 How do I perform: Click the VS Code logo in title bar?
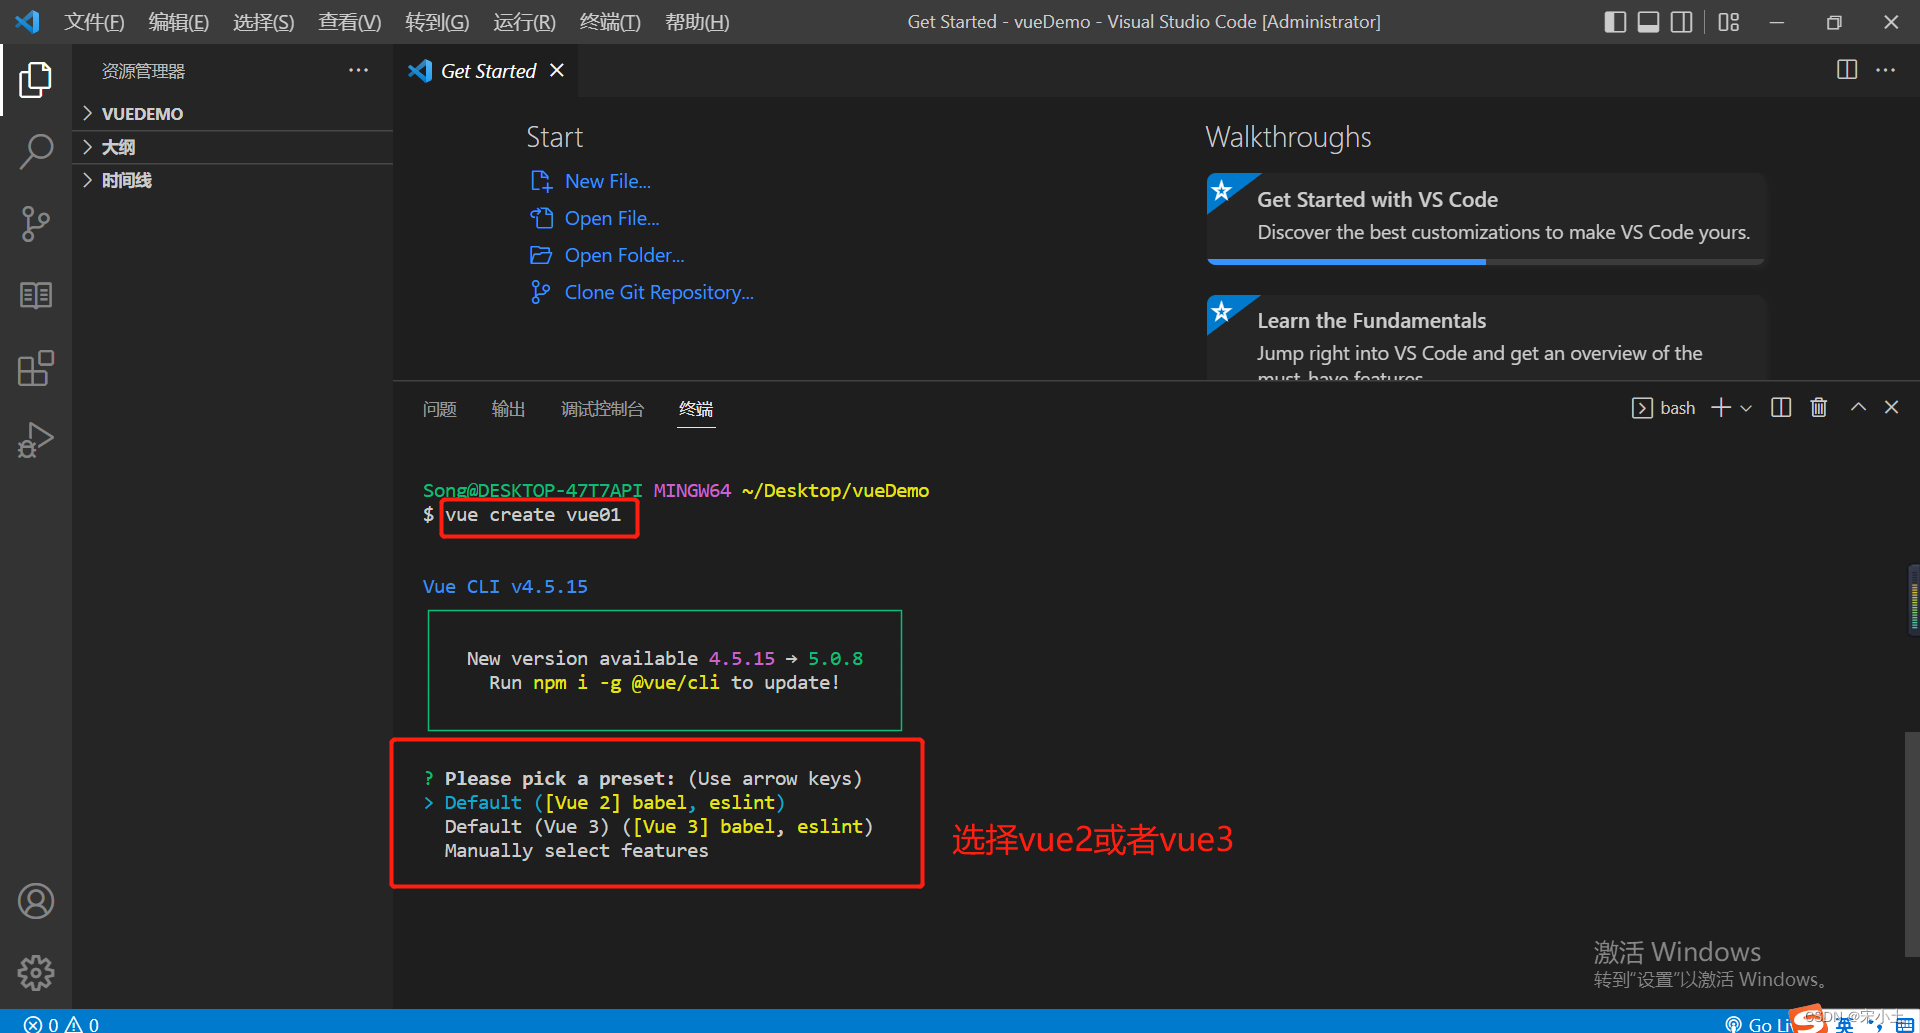pos(27,21)
